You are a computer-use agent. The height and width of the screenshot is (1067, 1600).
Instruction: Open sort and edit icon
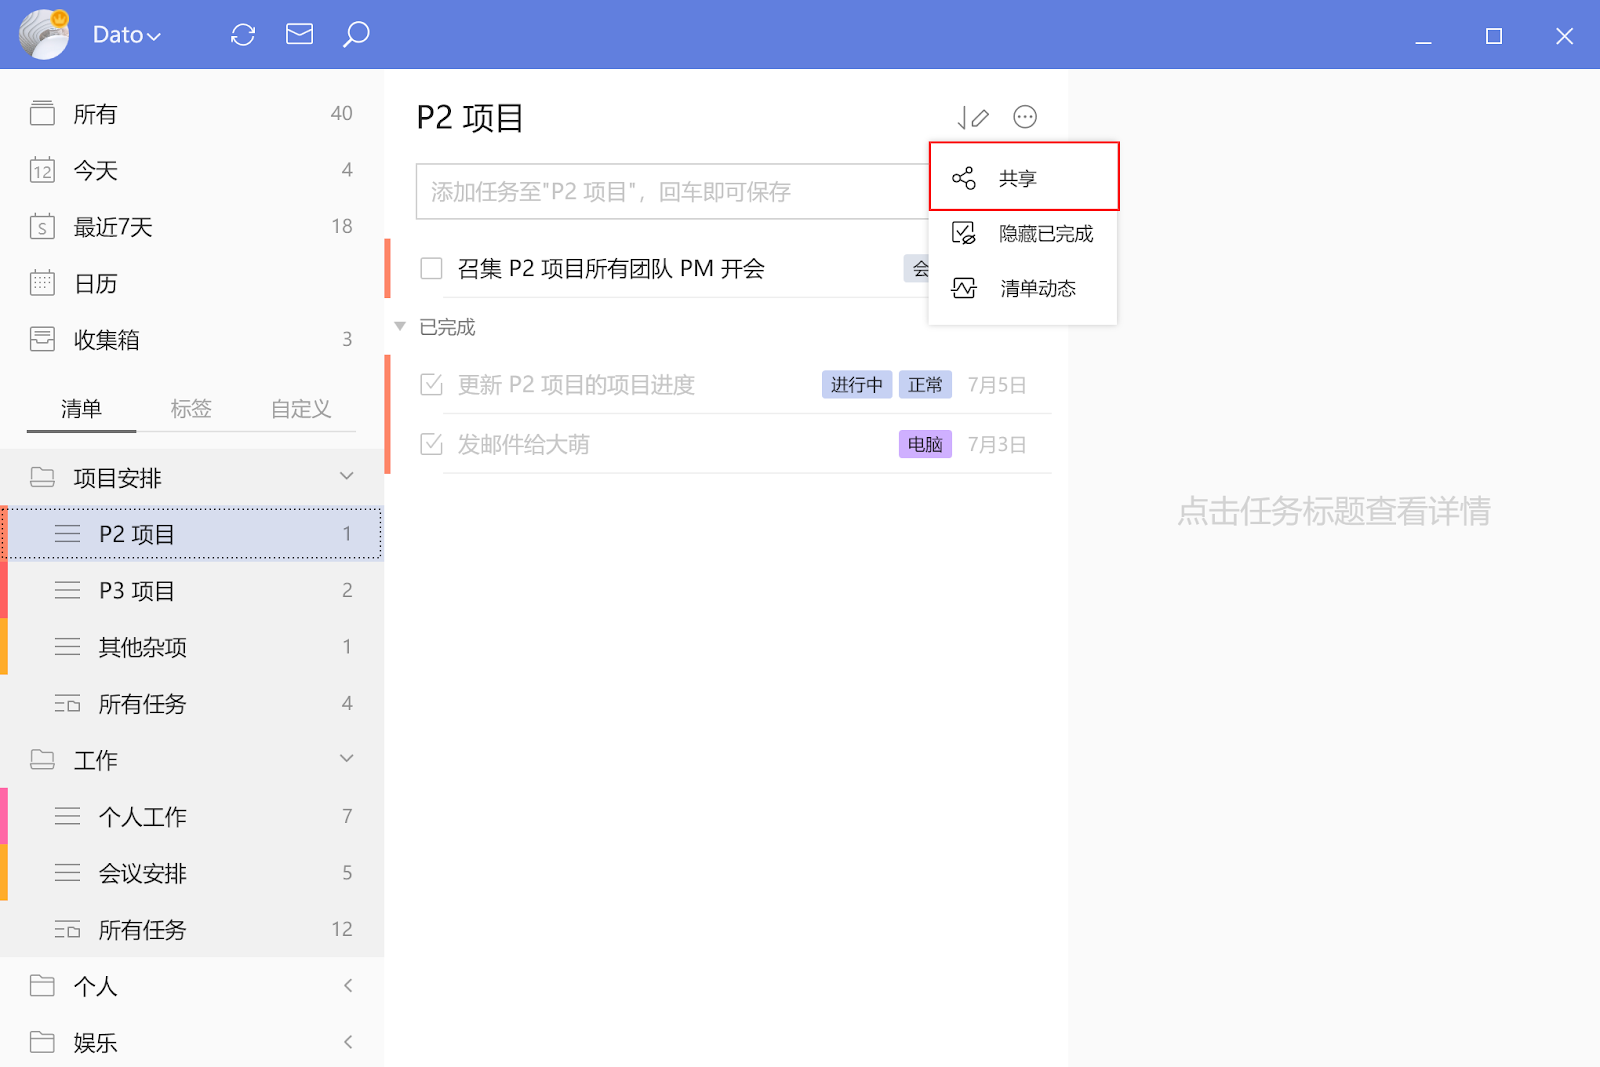coord(973,118)
